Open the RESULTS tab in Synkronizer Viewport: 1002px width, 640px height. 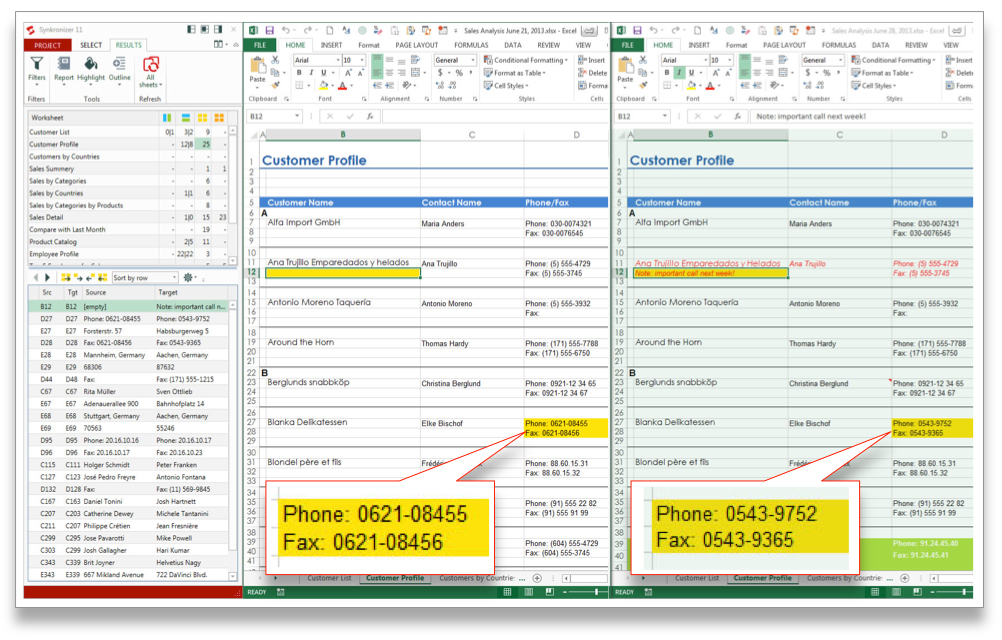(x=128, y=45)
